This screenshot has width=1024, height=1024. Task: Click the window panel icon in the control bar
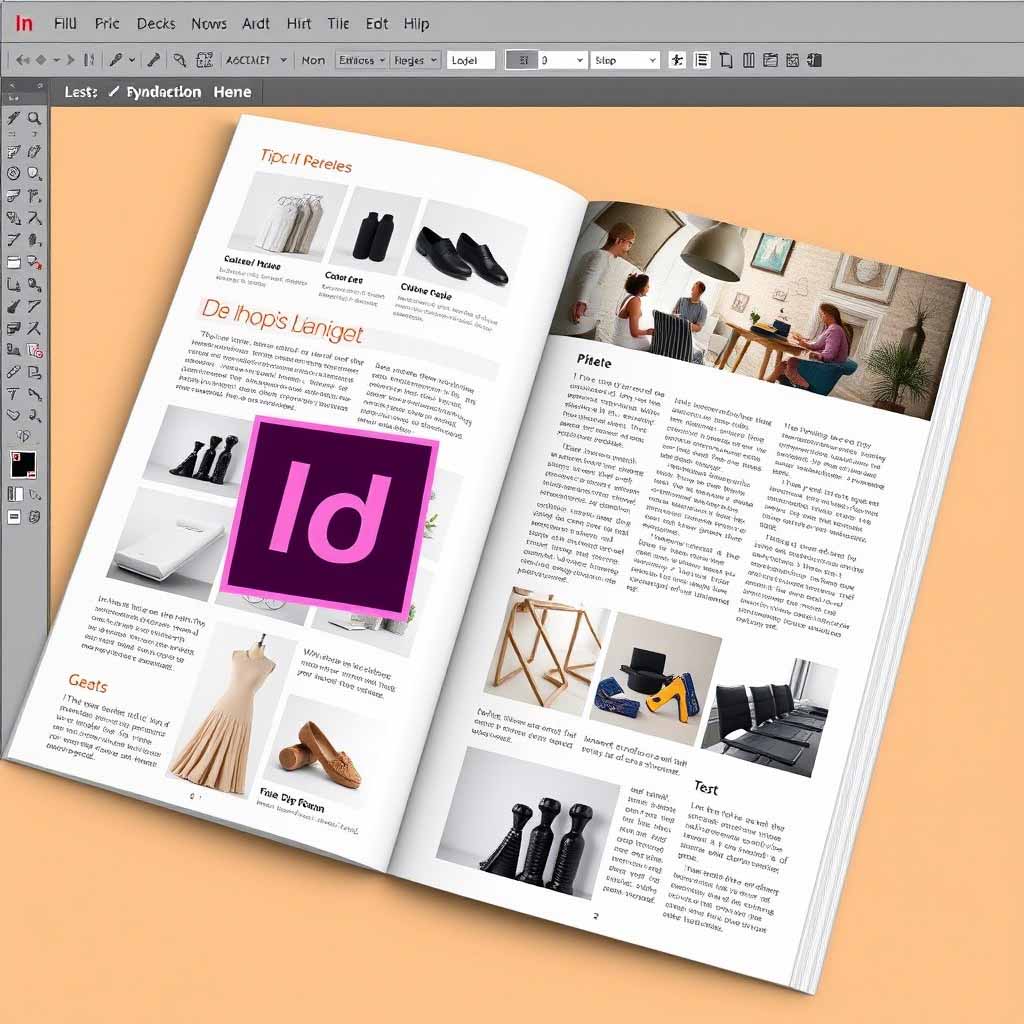pyautogui.click(x=771, y=60)
